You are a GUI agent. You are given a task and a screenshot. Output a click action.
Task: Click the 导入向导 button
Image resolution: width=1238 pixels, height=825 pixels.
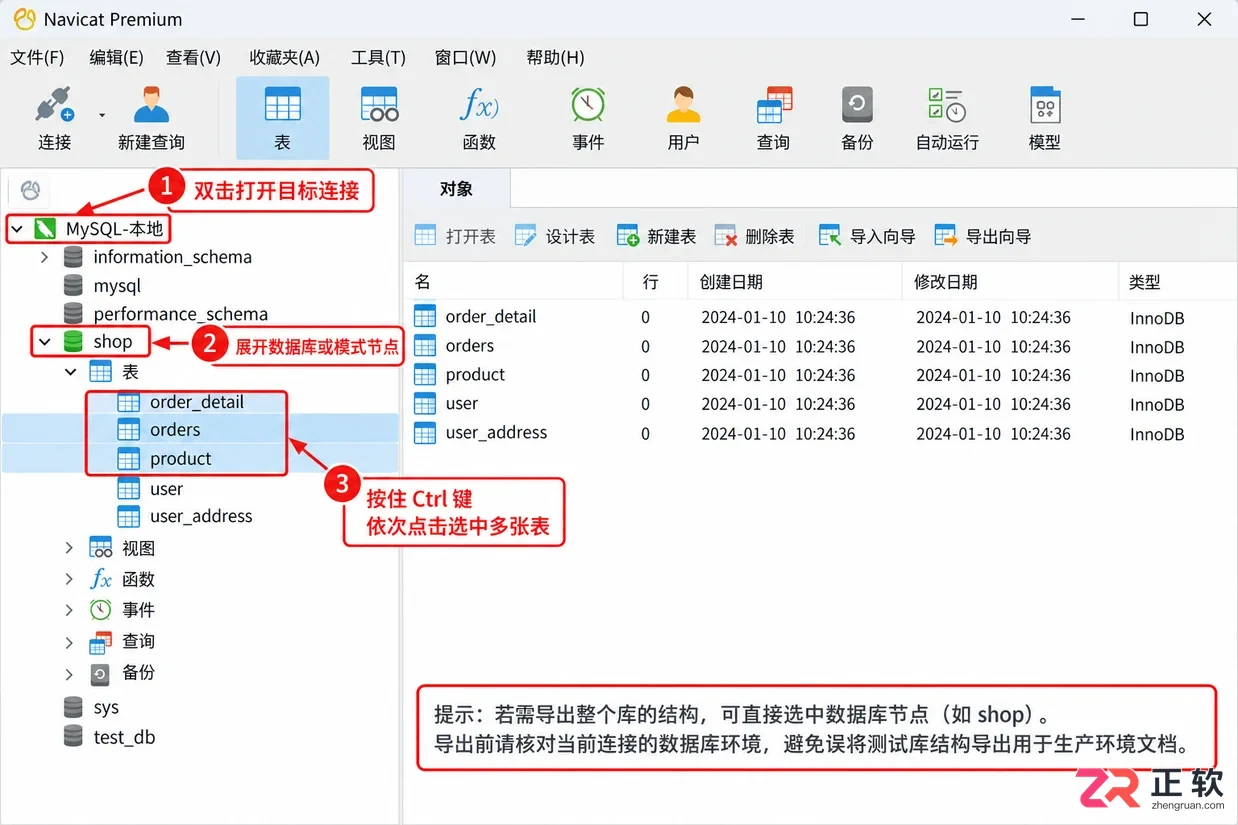coord(867,236)
